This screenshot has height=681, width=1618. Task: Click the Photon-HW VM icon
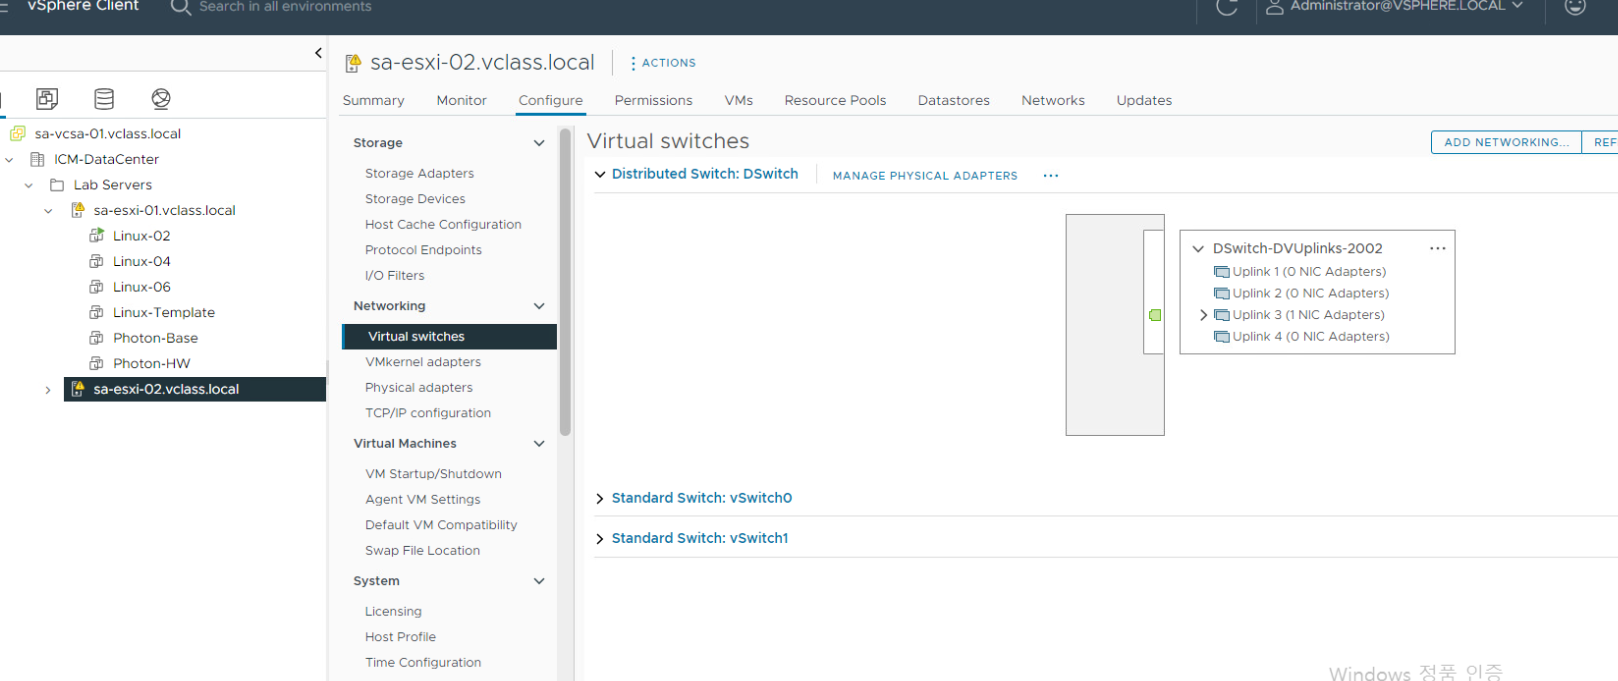[97, 363]
